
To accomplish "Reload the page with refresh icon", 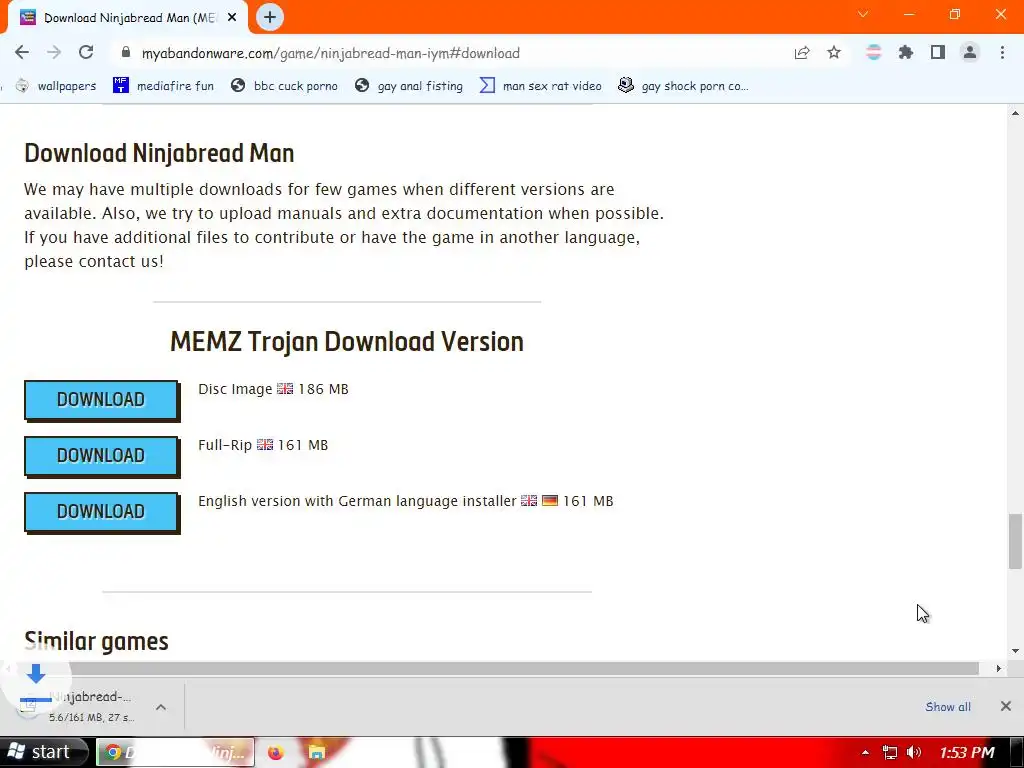I will [86, 53].
